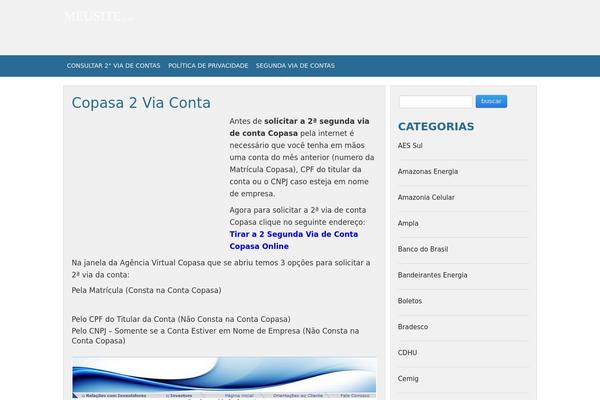The height and width of the screenshot is (400, 600).
Task: Open the Banco do Brasil category
Action: tap(423, 249)
